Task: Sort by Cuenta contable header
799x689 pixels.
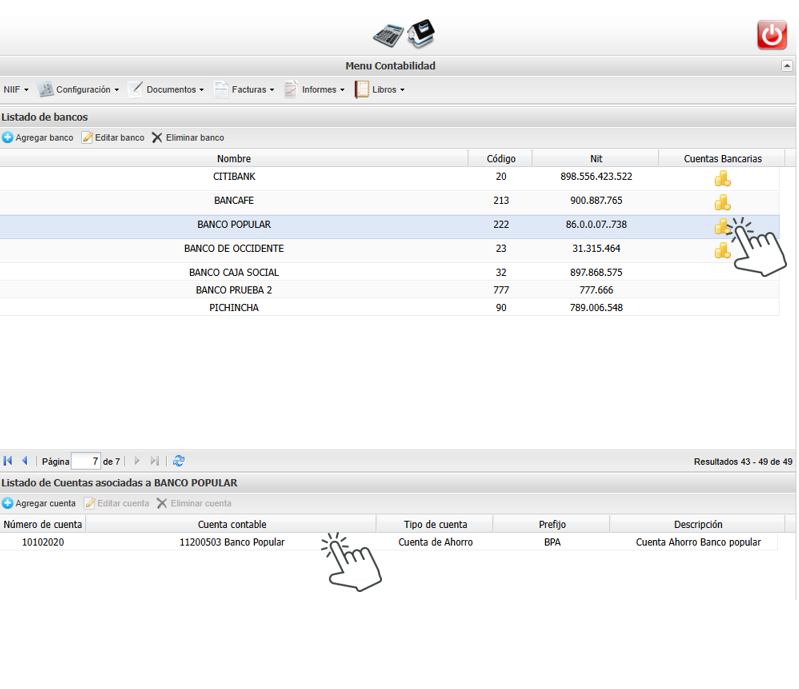Action: [x=232, y=524]
